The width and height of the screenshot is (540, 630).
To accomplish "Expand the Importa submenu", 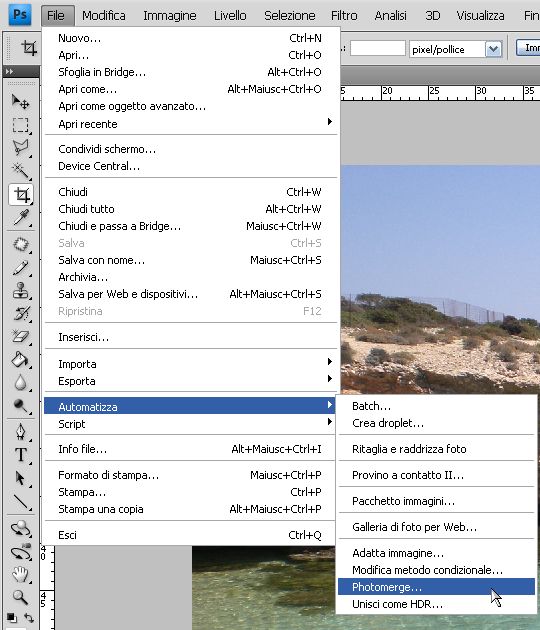I will (x=191, y=364).
